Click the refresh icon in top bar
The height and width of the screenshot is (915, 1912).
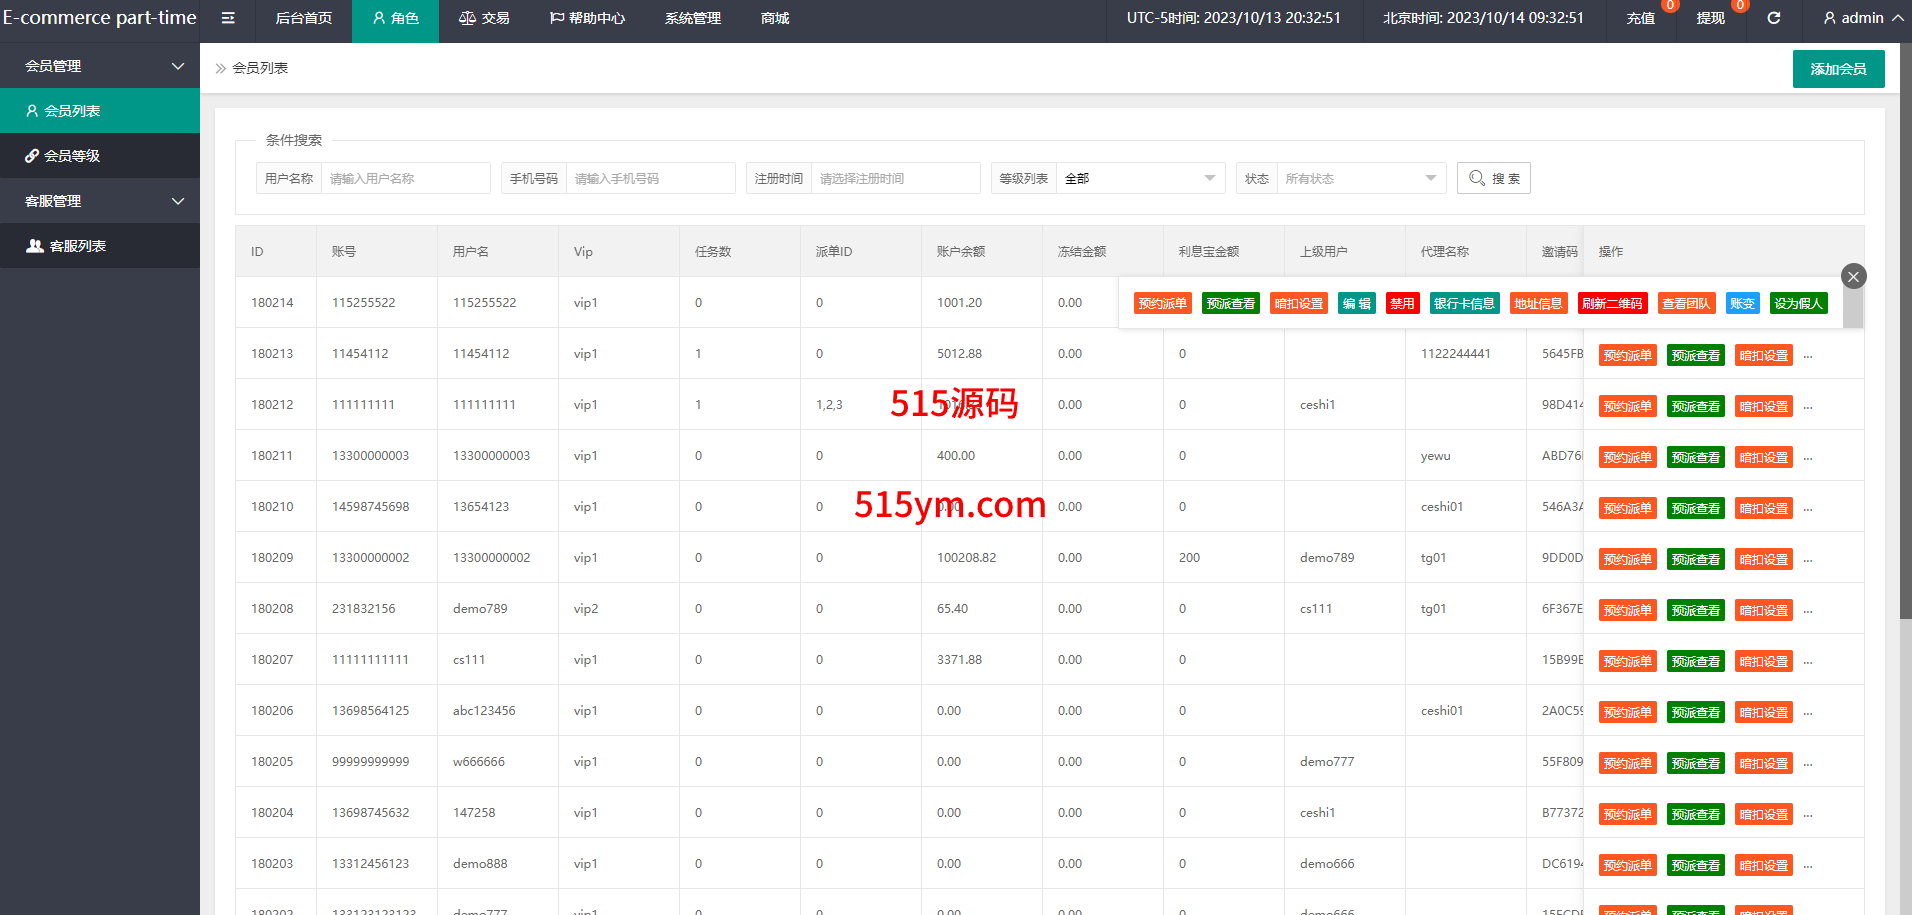[1773, 18]
